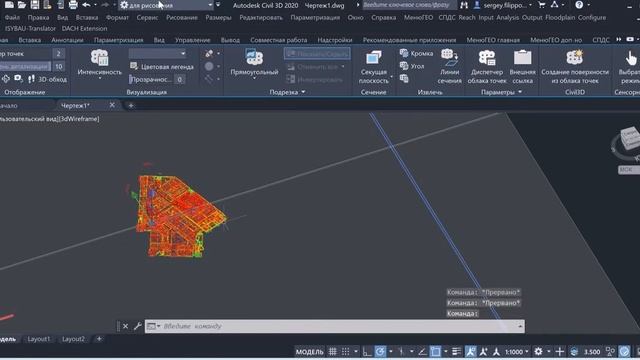
Task: Add a new layout with the plus button
Action: (99, 339)
